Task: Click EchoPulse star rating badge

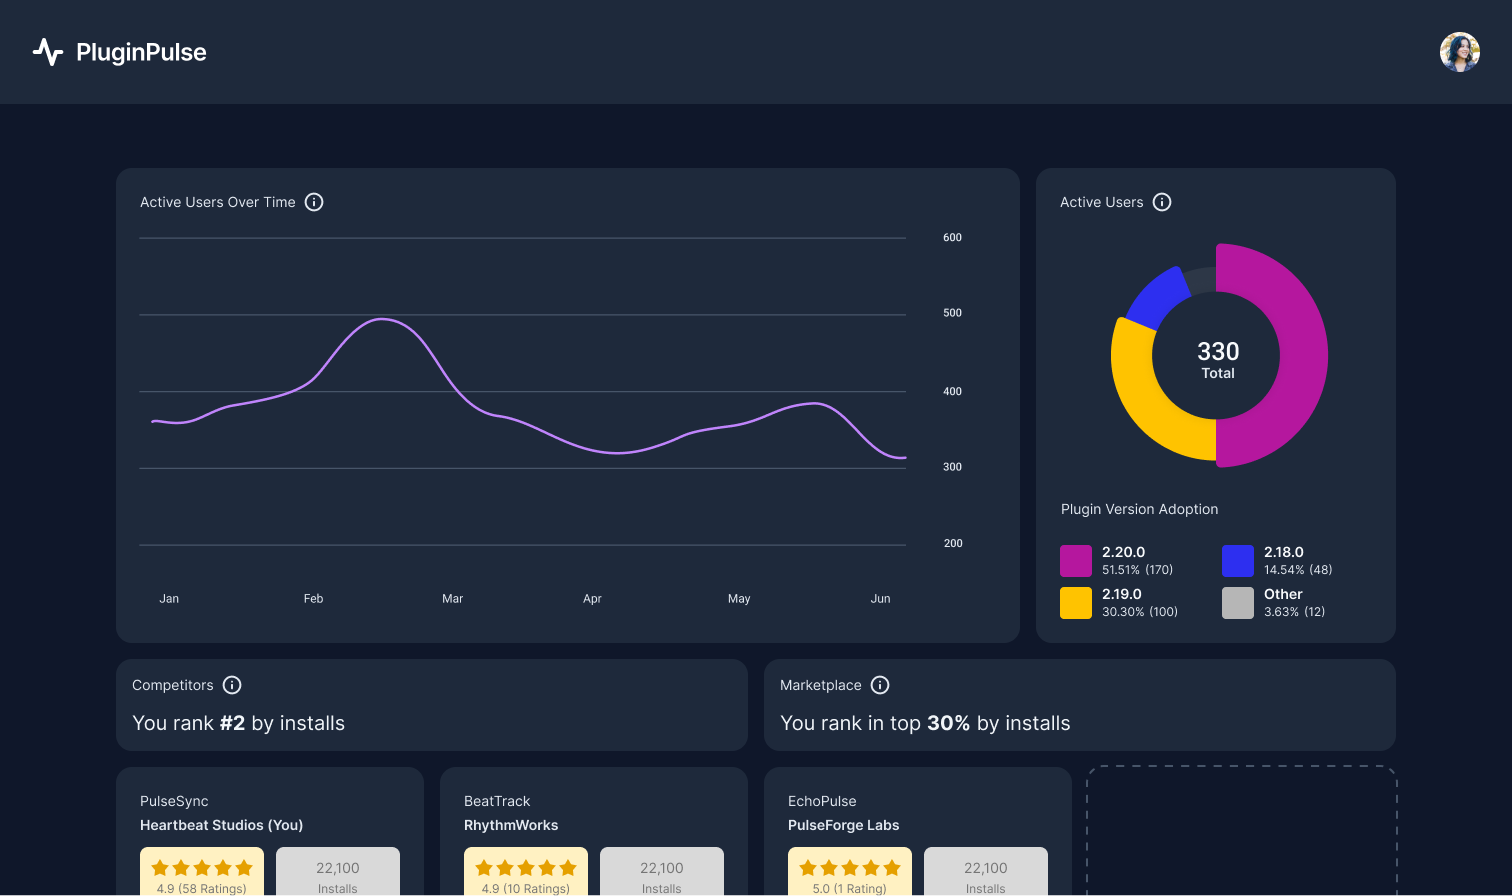Action: (x=850, y=872)
